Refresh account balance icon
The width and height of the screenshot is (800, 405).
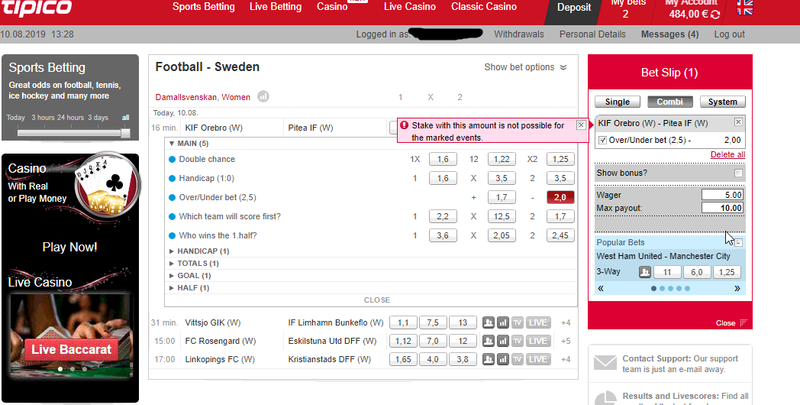pos(715,15)
